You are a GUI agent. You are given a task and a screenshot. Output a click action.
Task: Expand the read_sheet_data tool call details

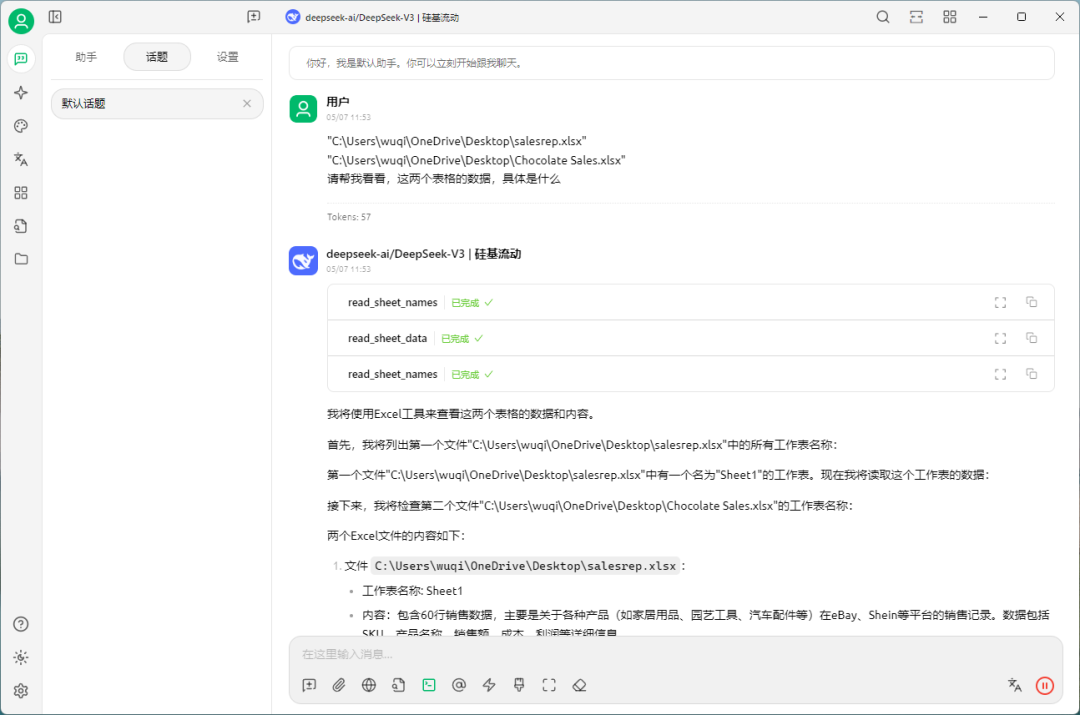point(1000,338)
